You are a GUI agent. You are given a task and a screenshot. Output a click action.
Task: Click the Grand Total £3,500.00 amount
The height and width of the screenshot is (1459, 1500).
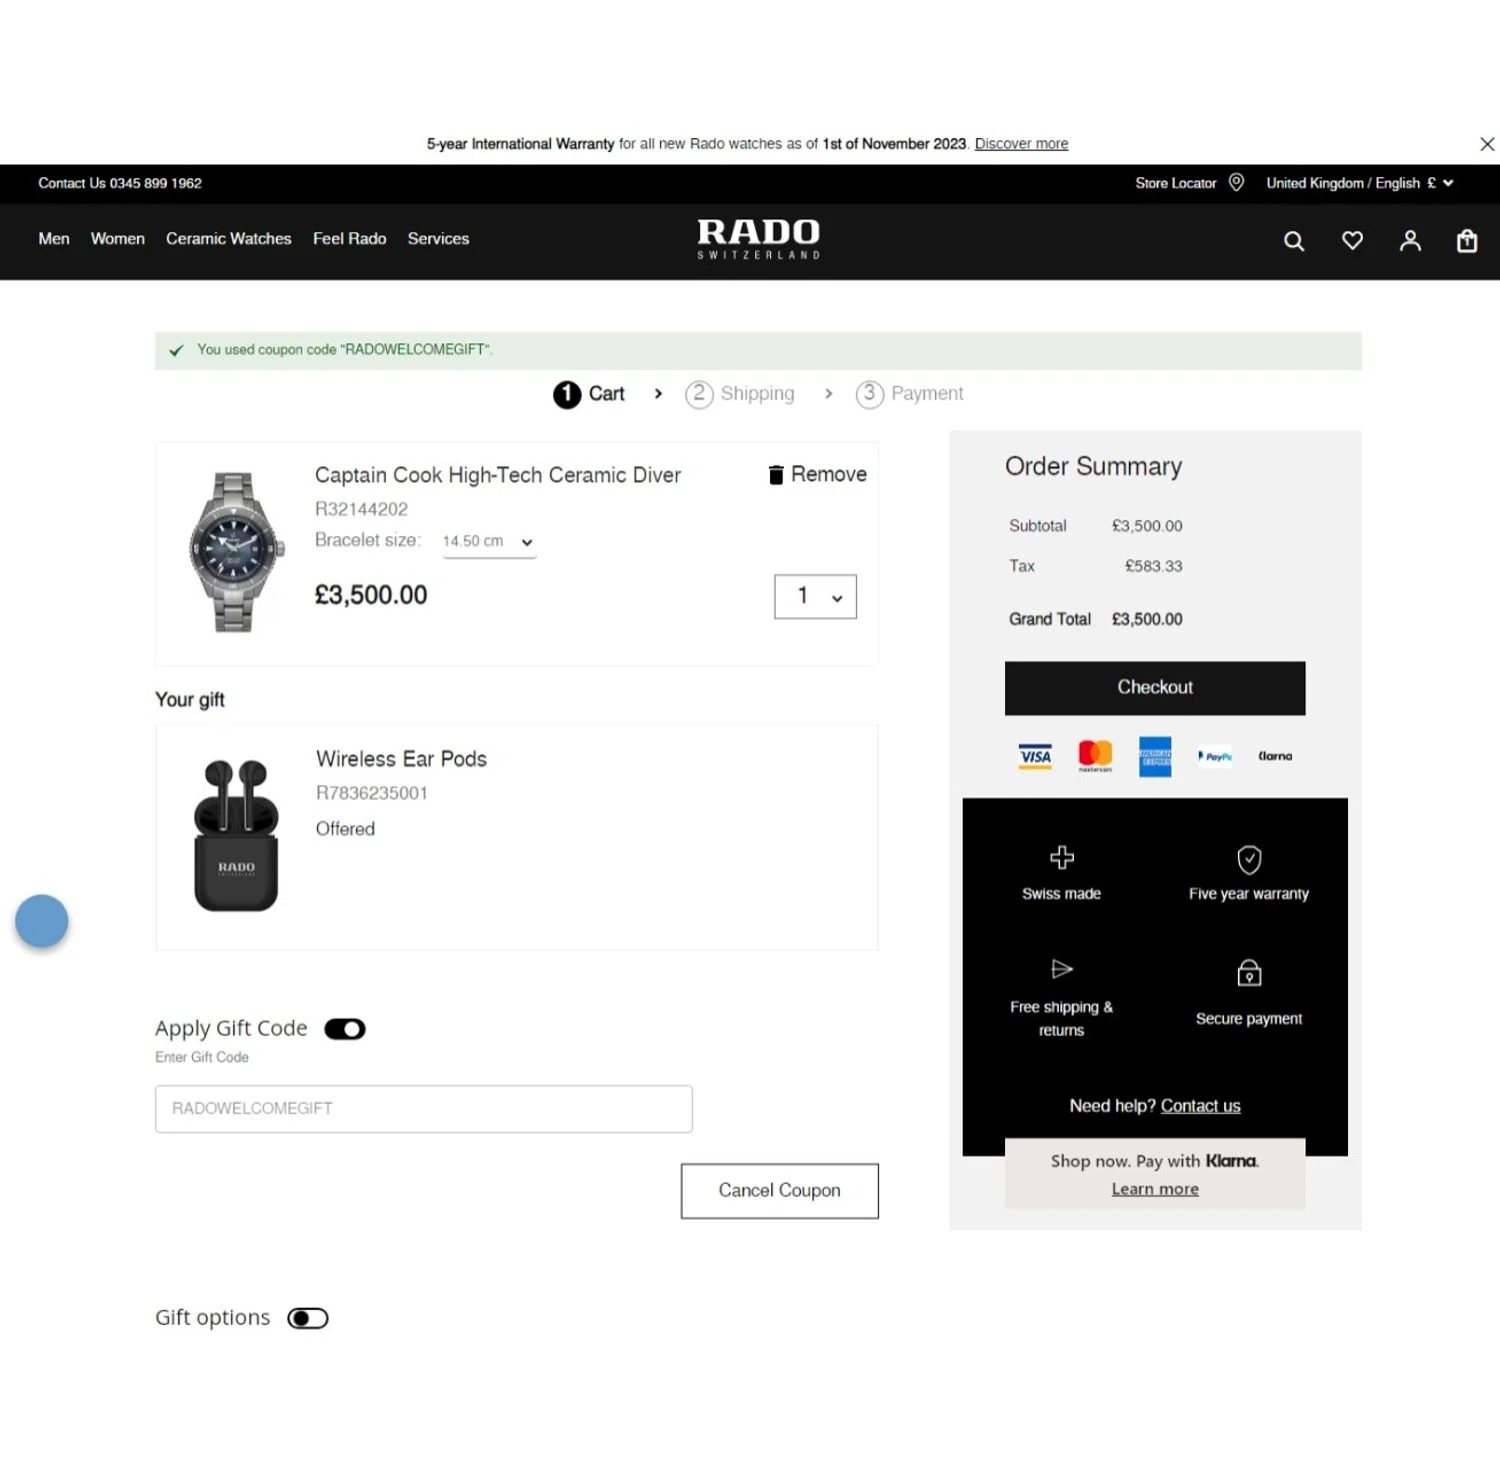tap(1147, 619)
